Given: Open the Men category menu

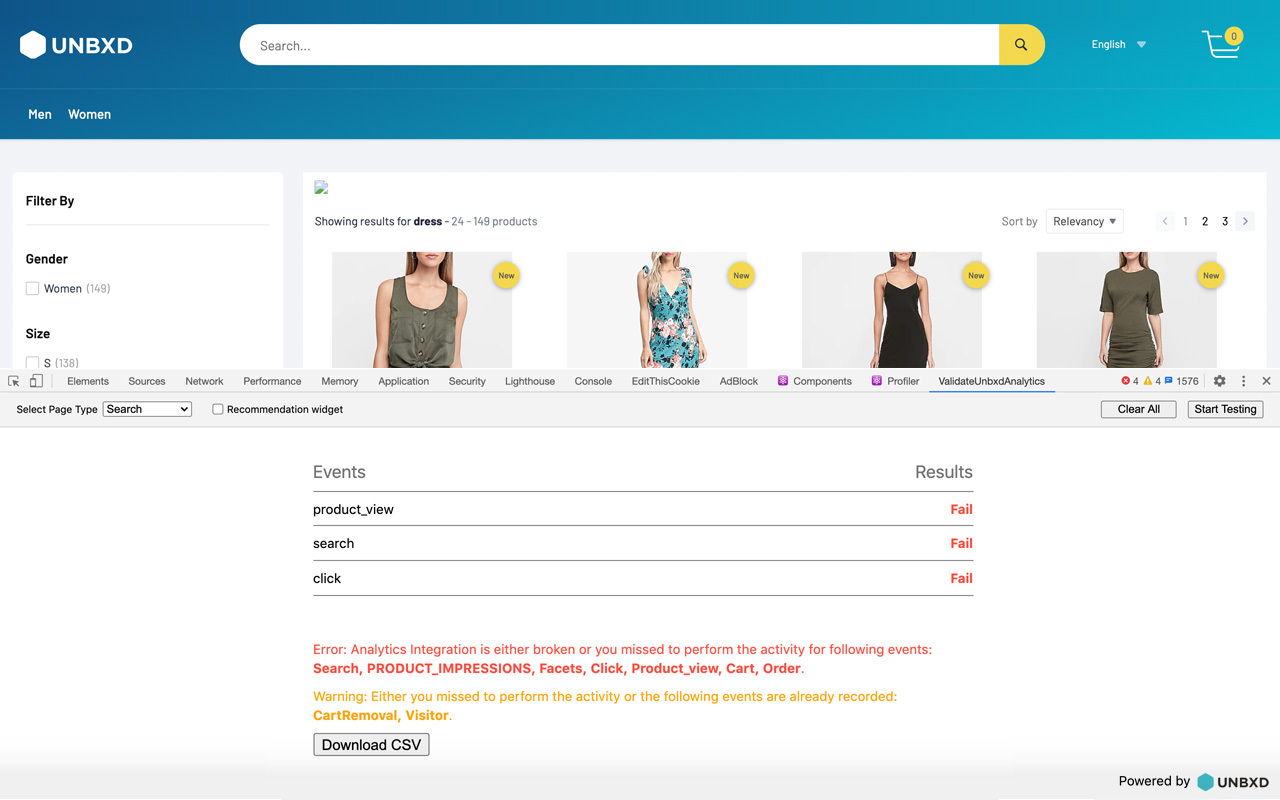Looking at the screenshot, I should (40, 114).
